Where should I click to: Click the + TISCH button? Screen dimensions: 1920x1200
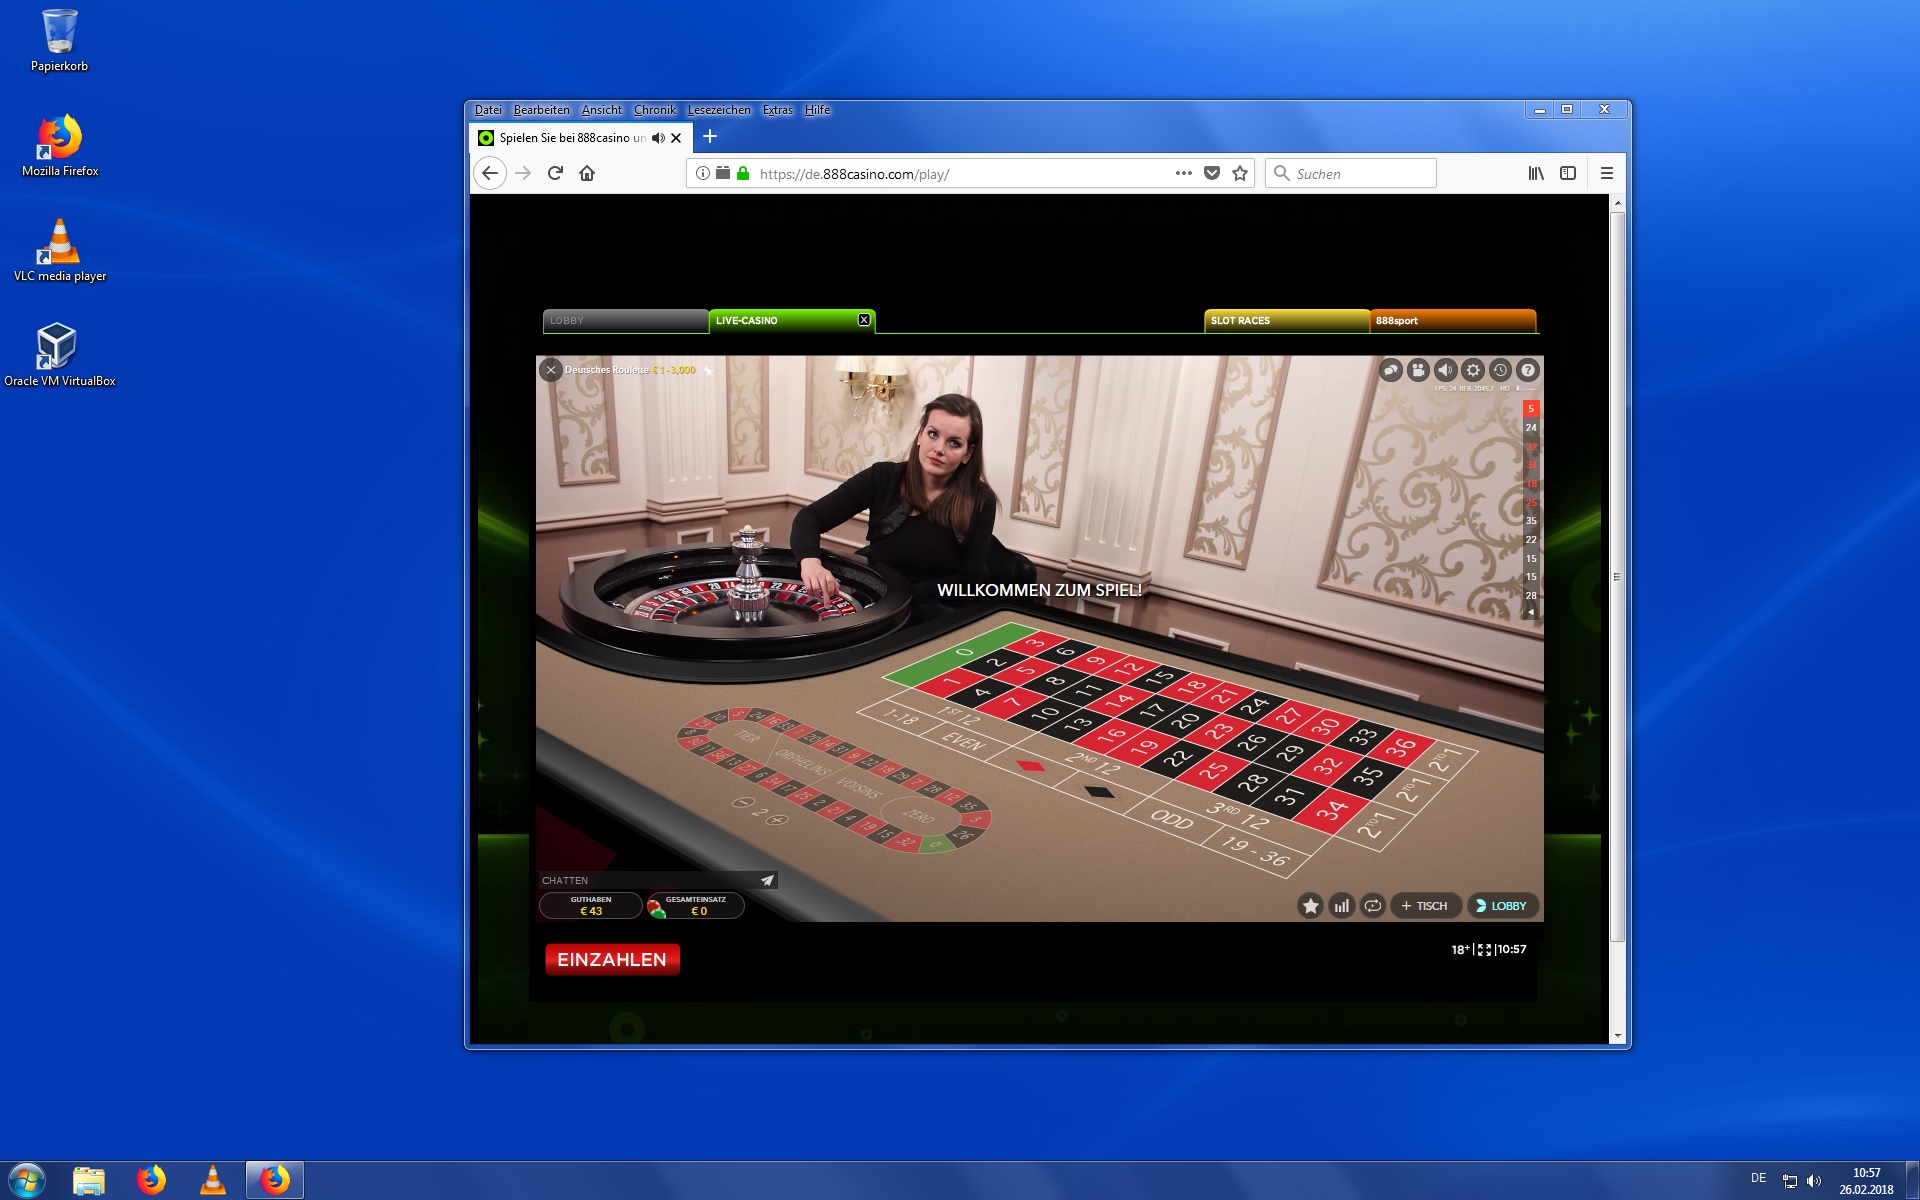tap(1425, 906)
